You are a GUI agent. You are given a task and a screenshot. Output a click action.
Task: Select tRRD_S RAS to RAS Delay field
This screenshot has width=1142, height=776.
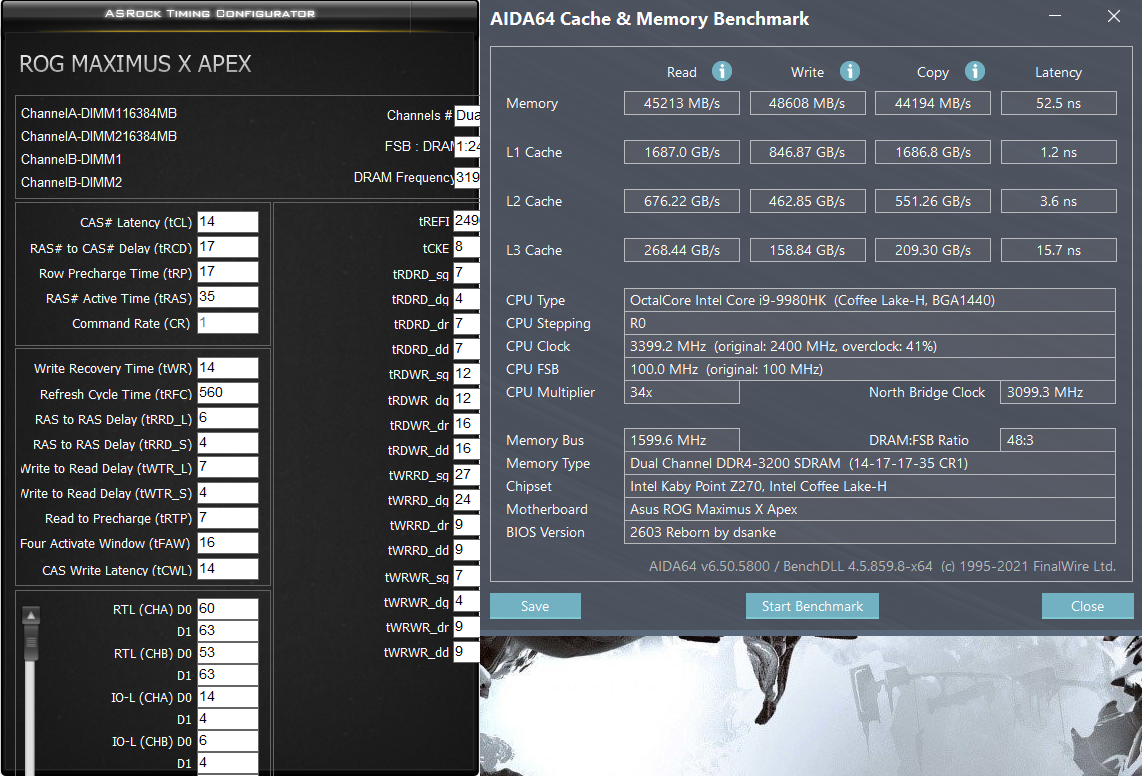[x=228, y=443]
